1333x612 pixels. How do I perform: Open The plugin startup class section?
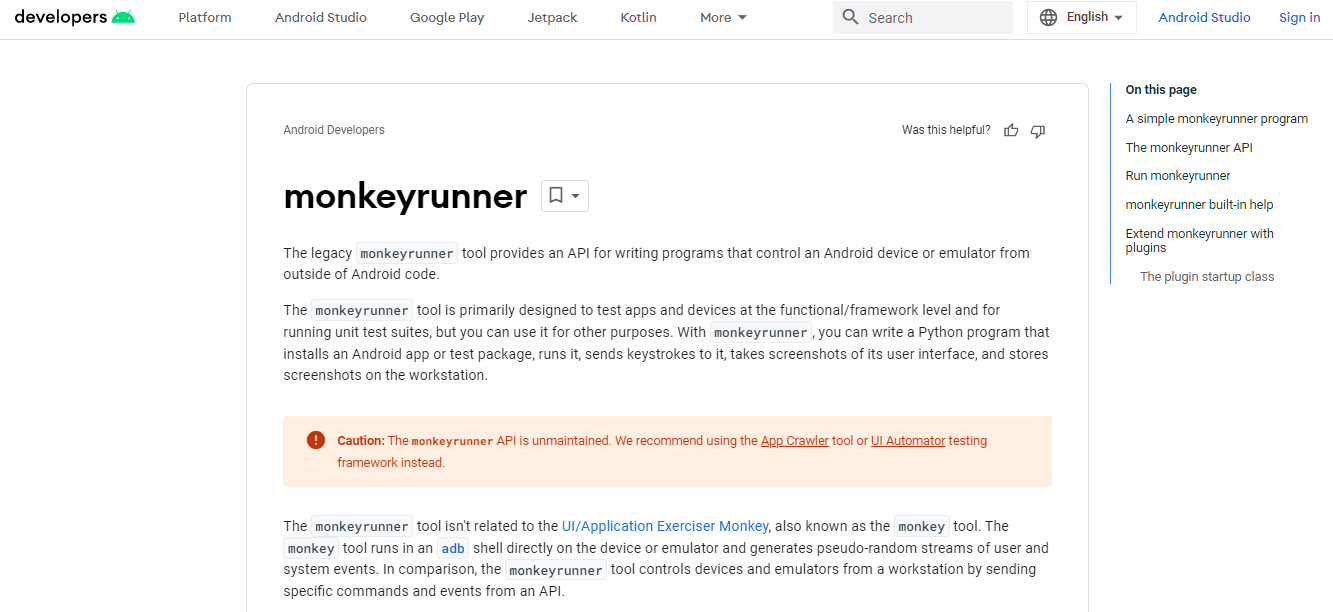pos(1206,276)
